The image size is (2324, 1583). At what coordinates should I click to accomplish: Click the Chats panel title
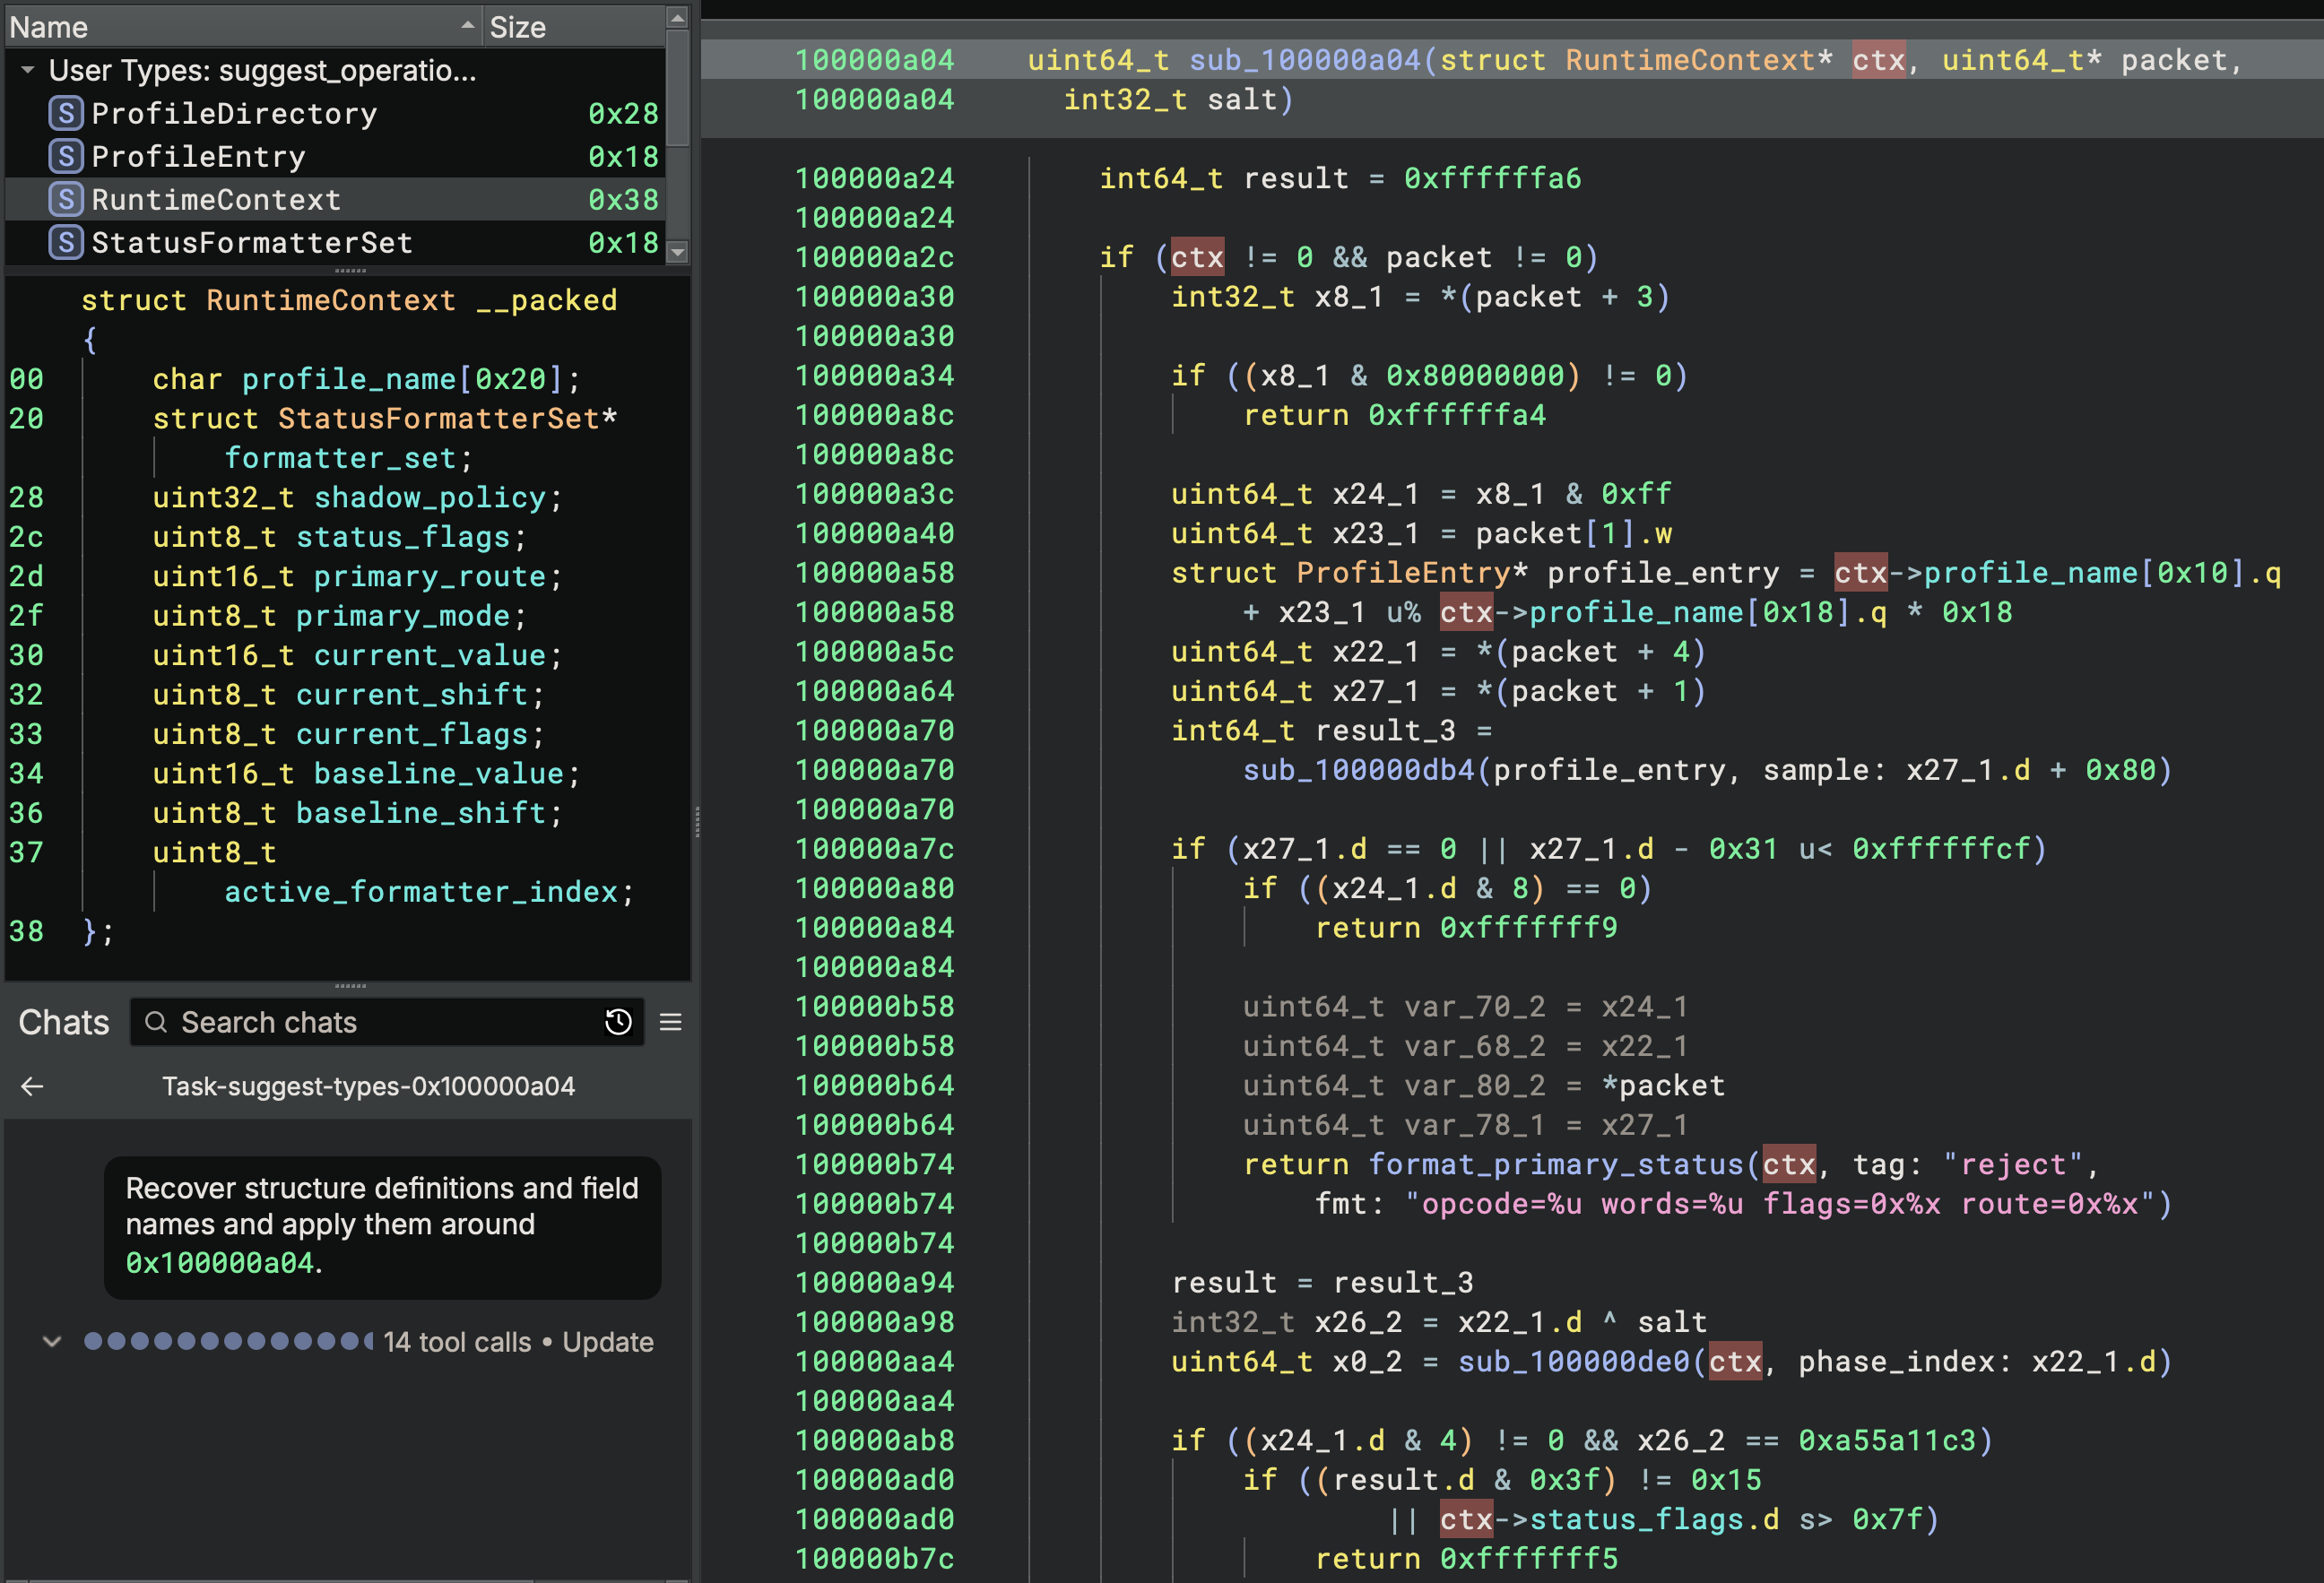click(x=64, y=1022)
